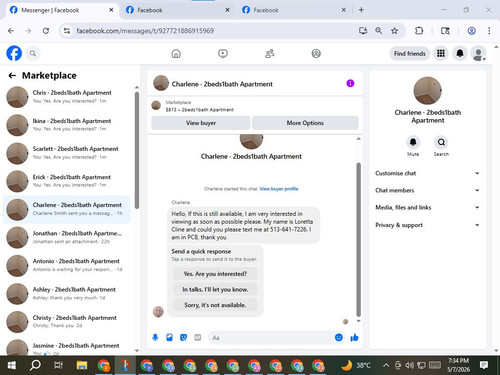This screenshot has width=500, height=375.
Task: Click the Facebook logo
Action: 14,53
